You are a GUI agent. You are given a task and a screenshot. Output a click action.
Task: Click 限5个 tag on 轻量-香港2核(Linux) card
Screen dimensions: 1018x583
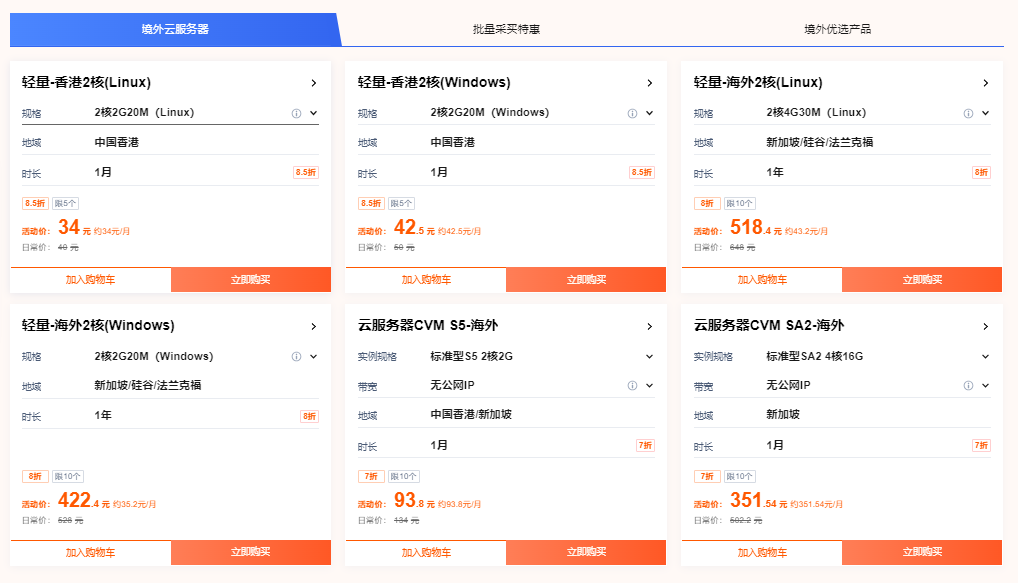[x=66, y=203]
